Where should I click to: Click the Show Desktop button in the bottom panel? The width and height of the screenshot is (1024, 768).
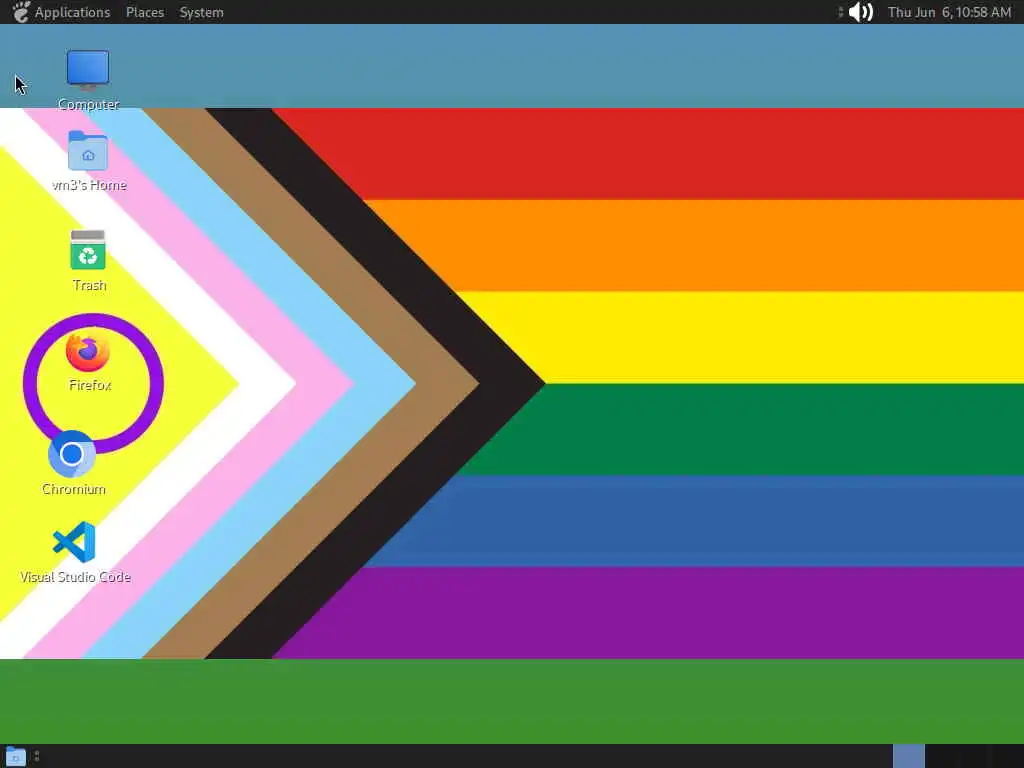16,756
